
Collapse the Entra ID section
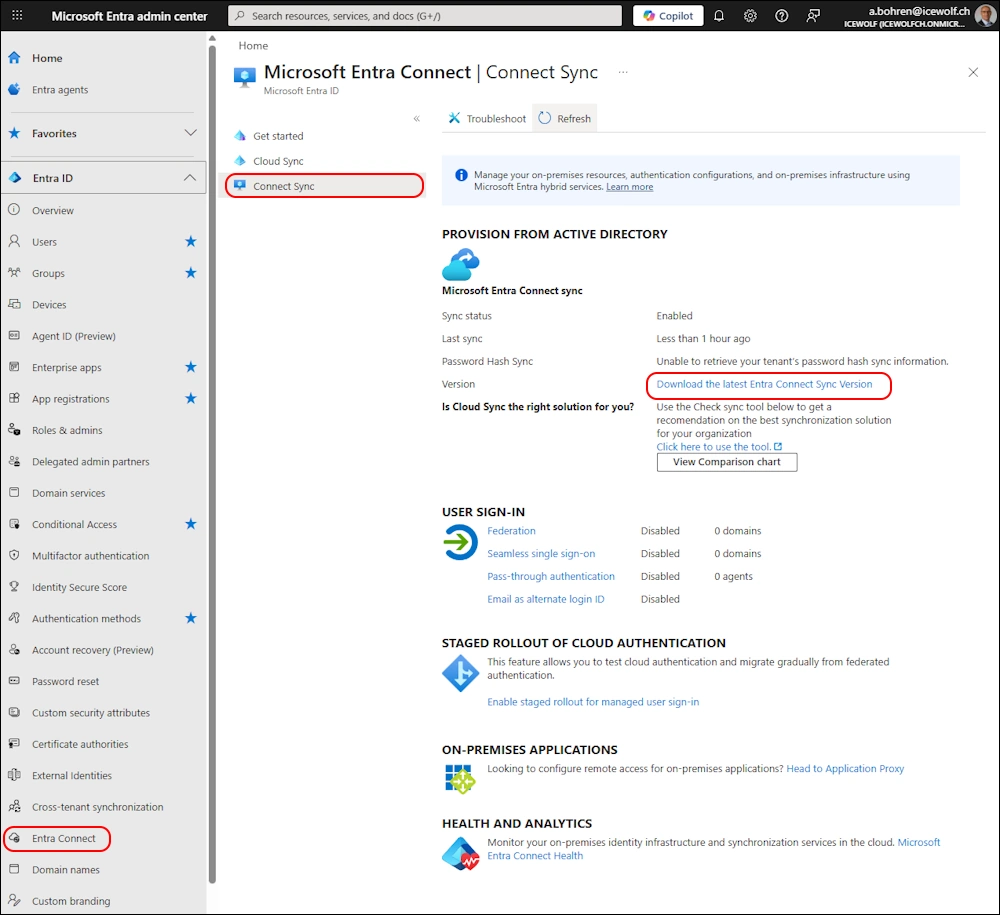point(190,178)
